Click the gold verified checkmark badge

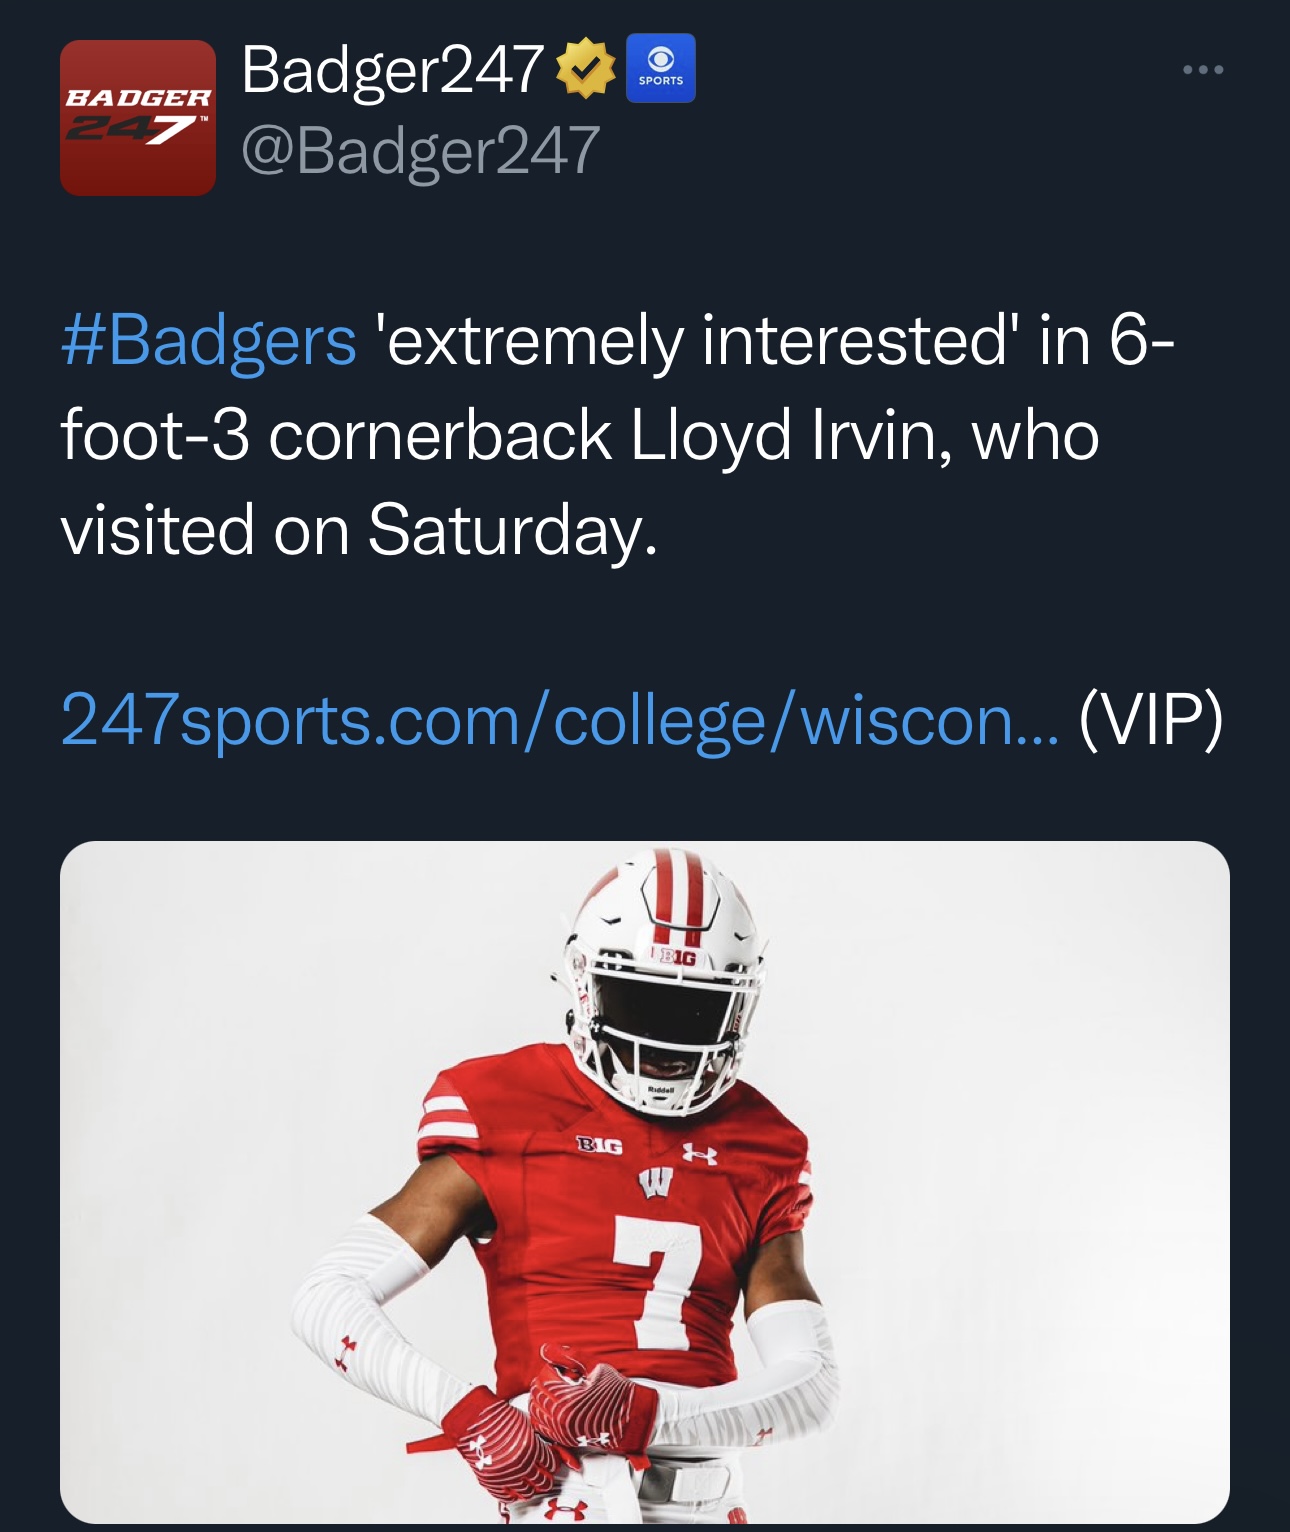point(585,68)
